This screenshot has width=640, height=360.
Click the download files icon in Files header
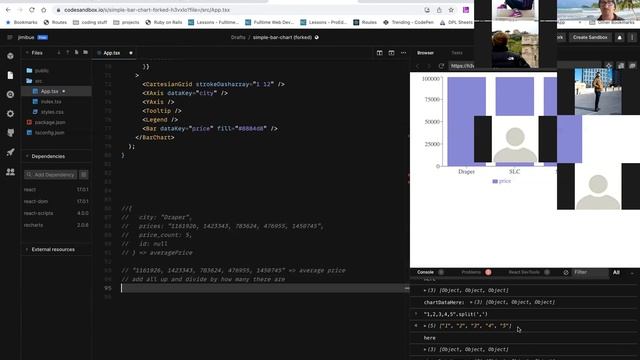[58, 53]
